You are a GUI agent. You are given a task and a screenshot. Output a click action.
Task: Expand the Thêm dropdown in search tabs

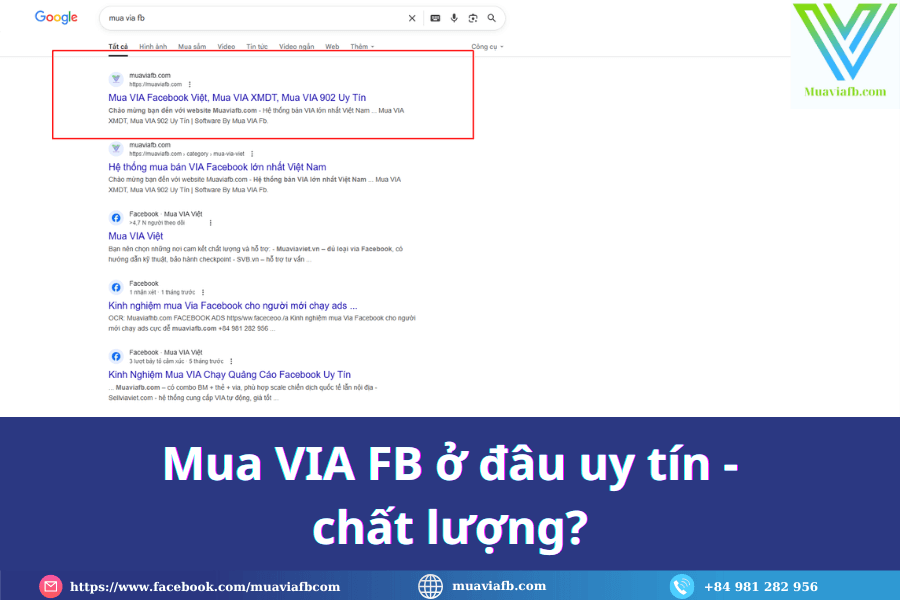362,46
